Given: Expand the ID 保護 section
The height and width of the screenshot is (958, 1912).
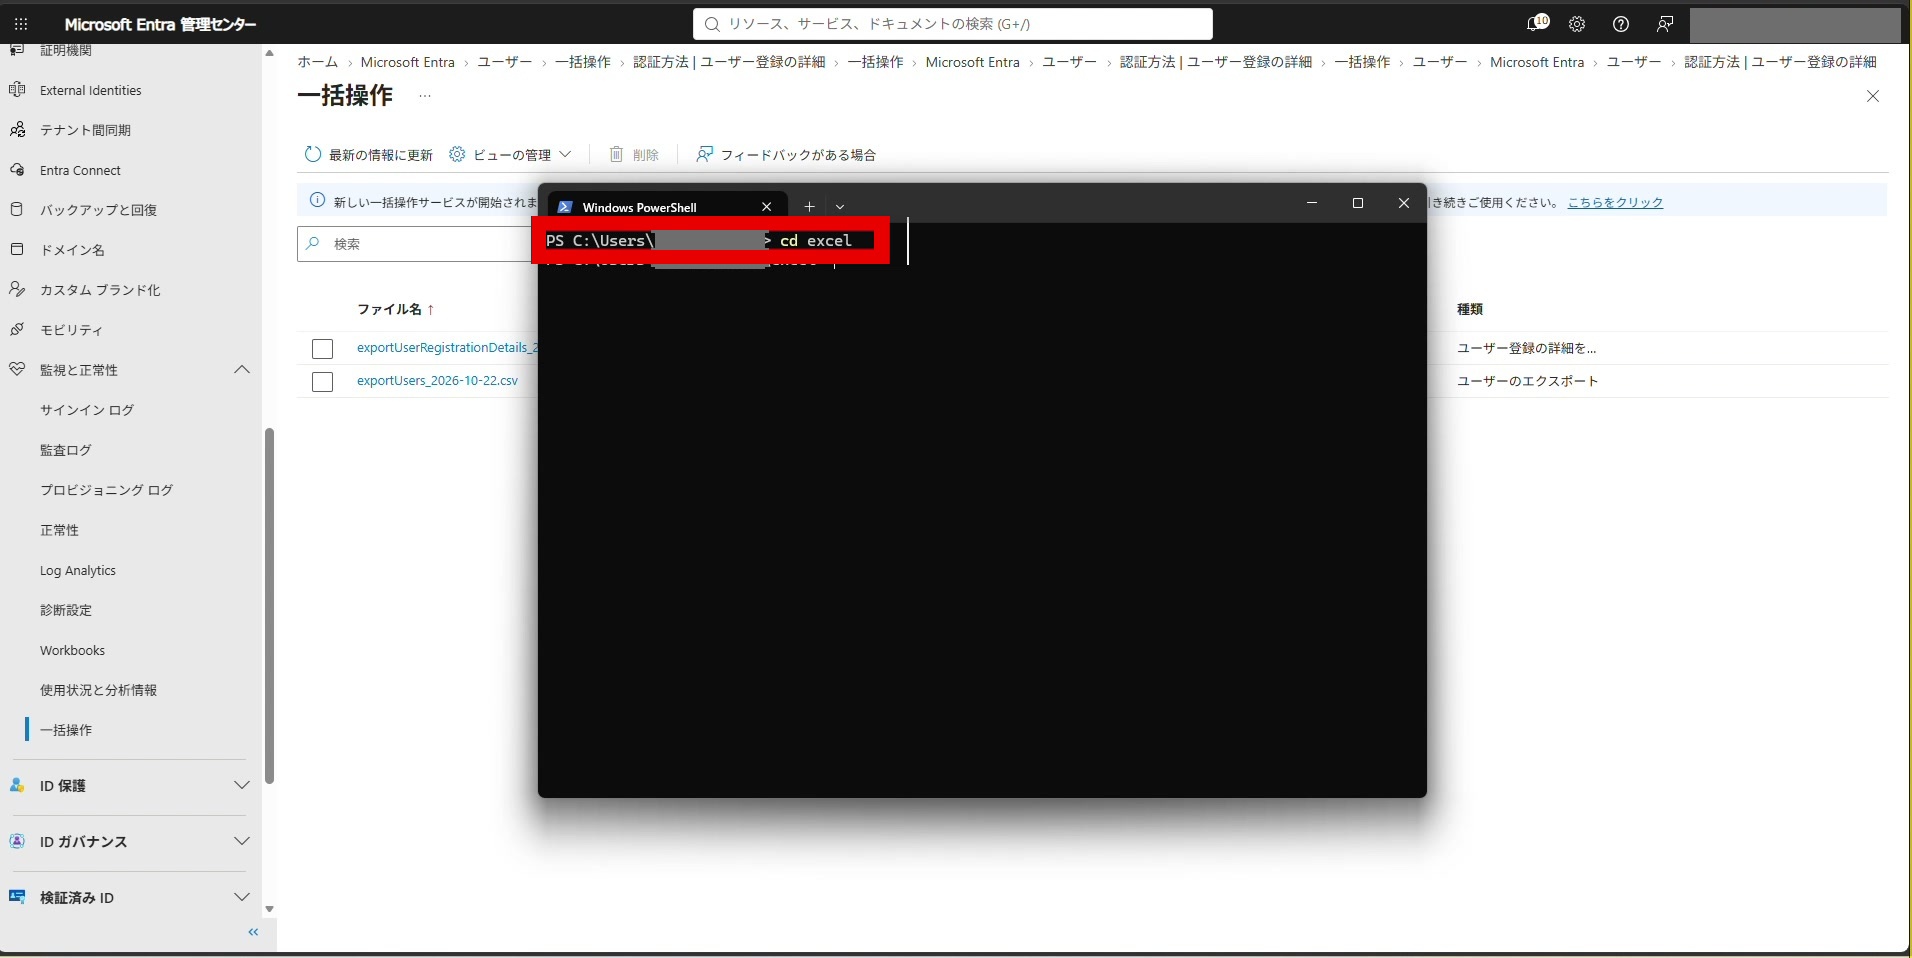Looking at the screenshot, I should pyautogui.click(x=241, y=786).
